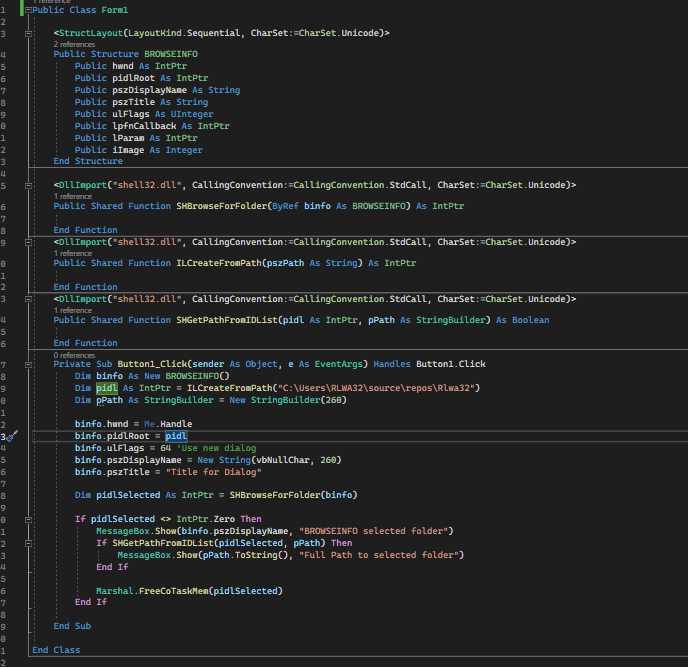Open '0 references' CodeLens above Button1_Click

point(74,355)
